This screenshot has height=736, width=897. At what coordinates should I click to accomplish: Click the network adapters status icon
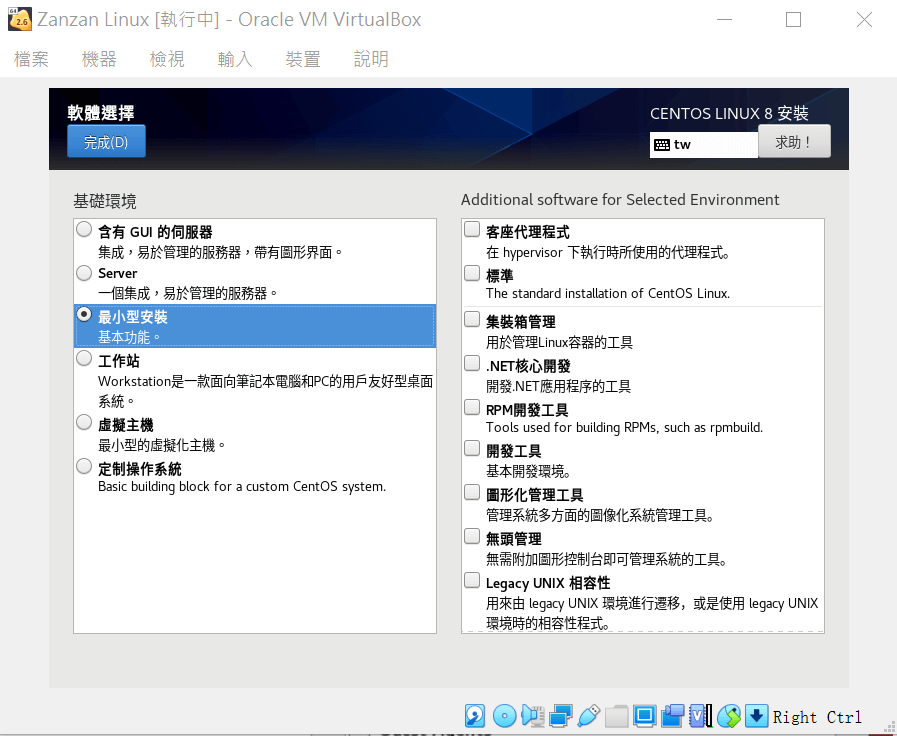[x=560, y=715]
